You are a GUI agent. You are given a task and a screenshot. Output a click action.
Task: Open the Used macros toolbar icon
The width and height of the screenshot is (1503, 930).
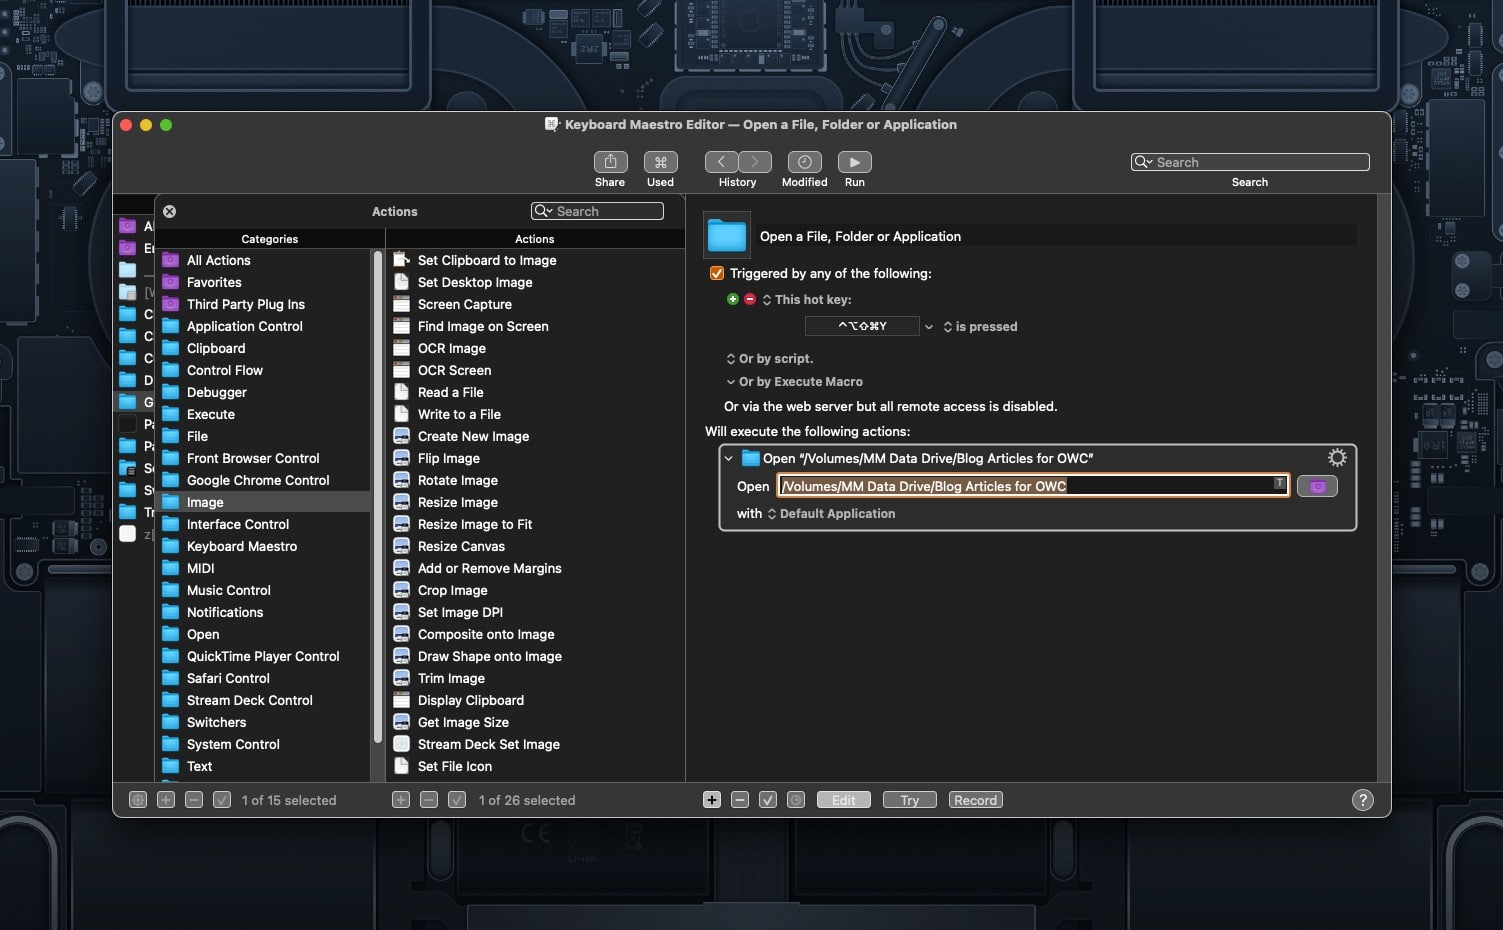click(x=660, y=162)
